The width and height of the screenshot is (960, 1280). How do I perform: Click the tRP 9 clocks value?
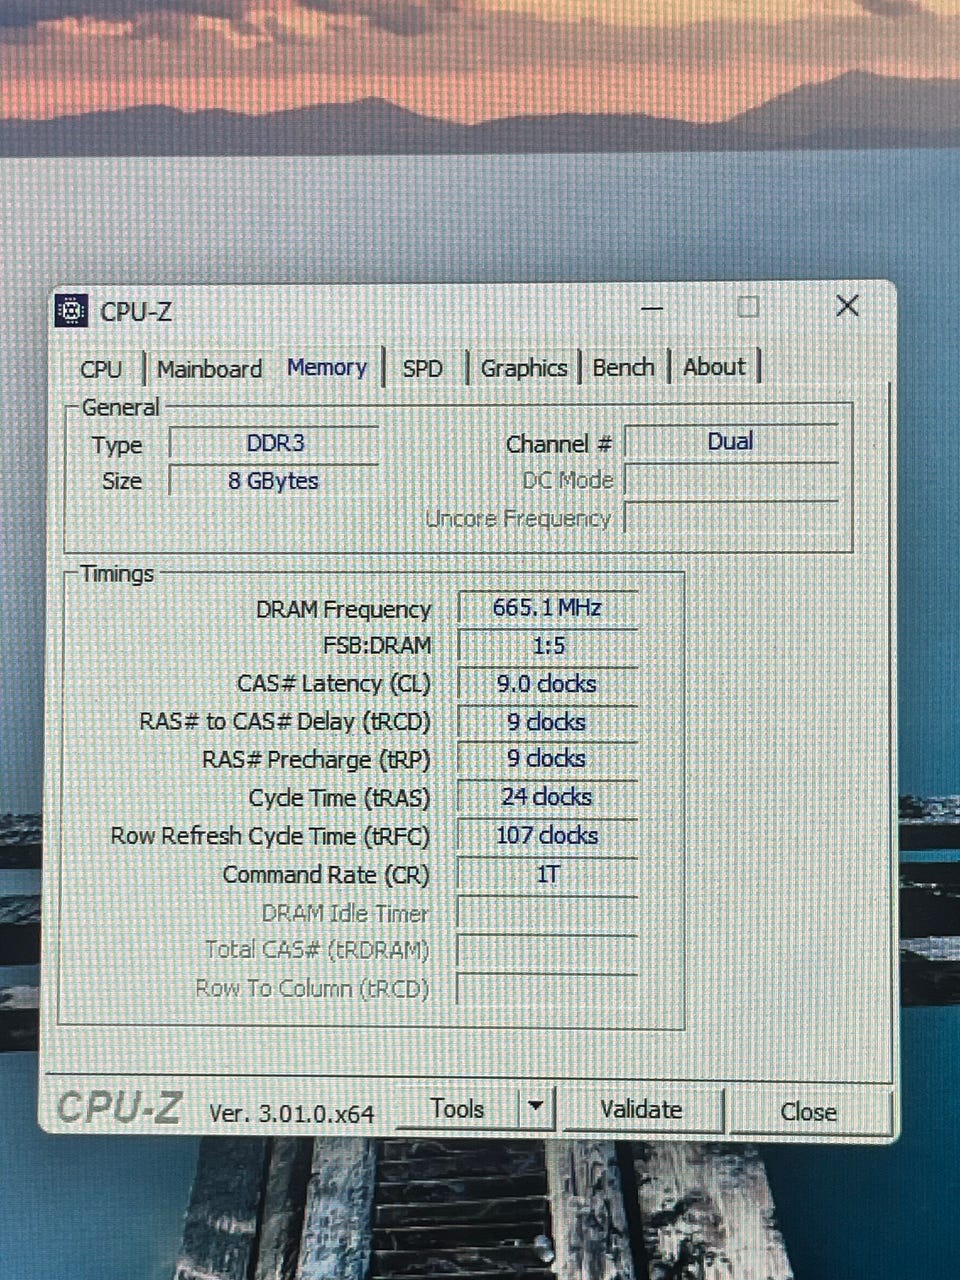(x=548, y=759)
